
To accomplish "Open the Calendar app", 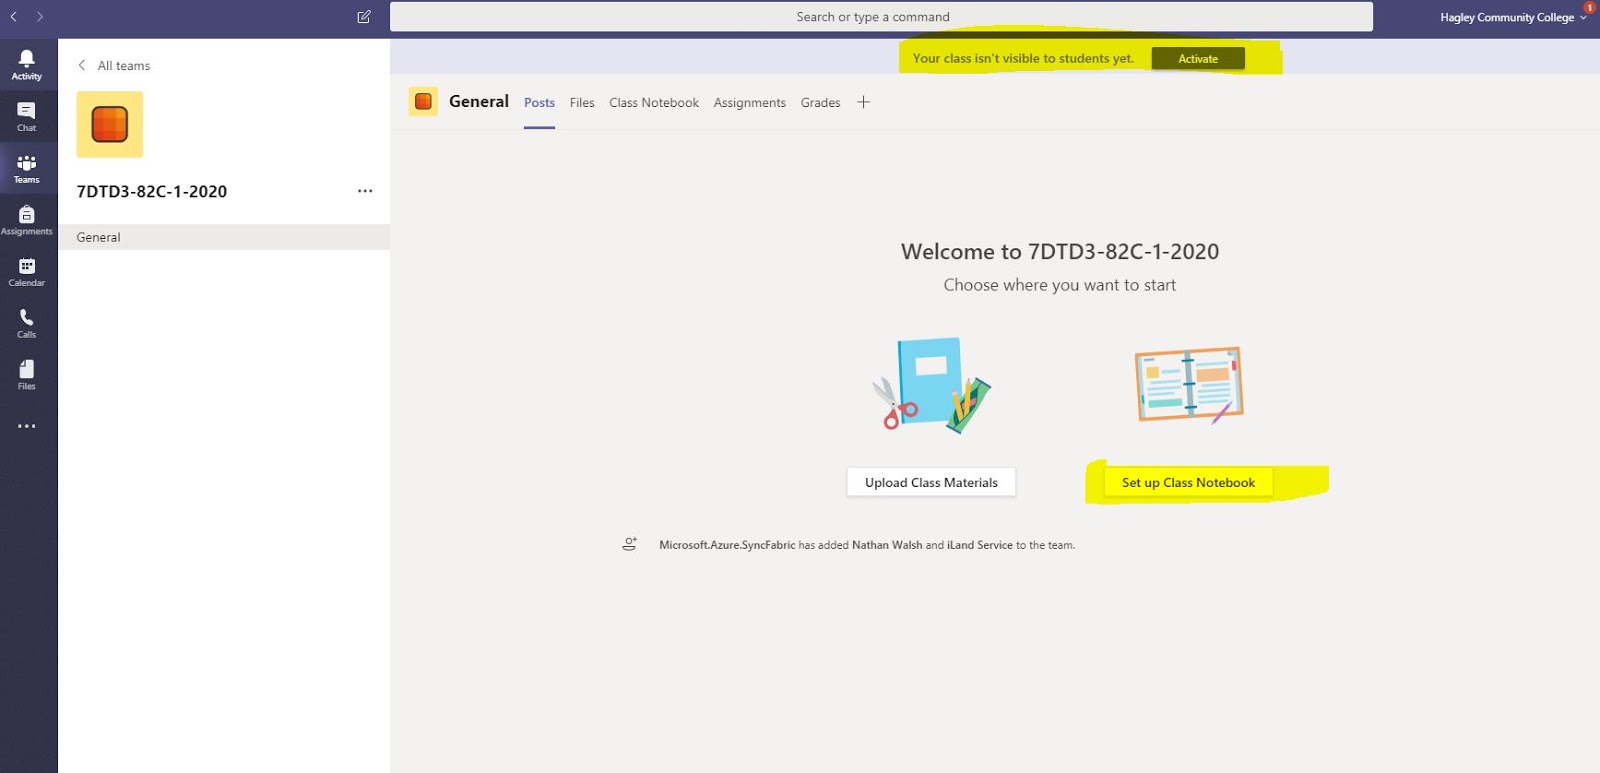I will coord(27,272).
